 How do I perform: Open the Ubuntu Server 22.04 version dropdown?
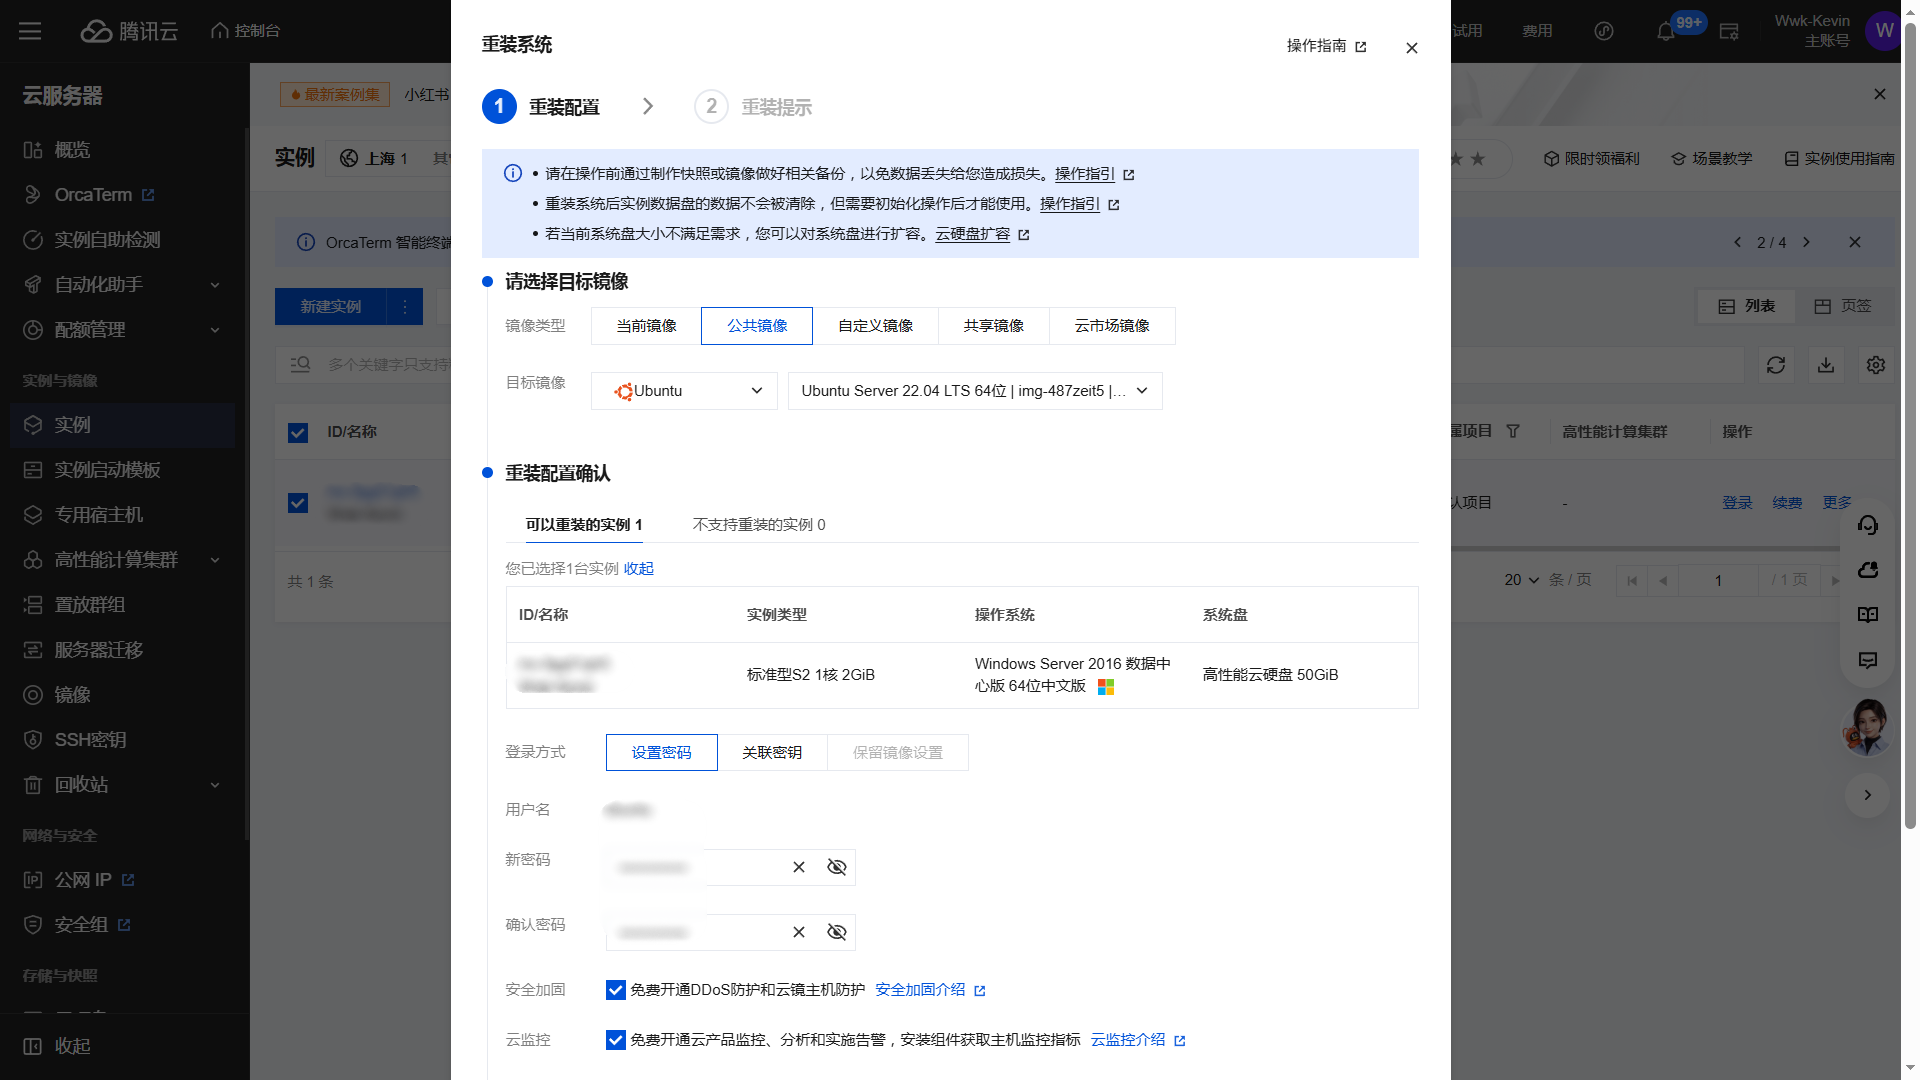coord(975,391)
